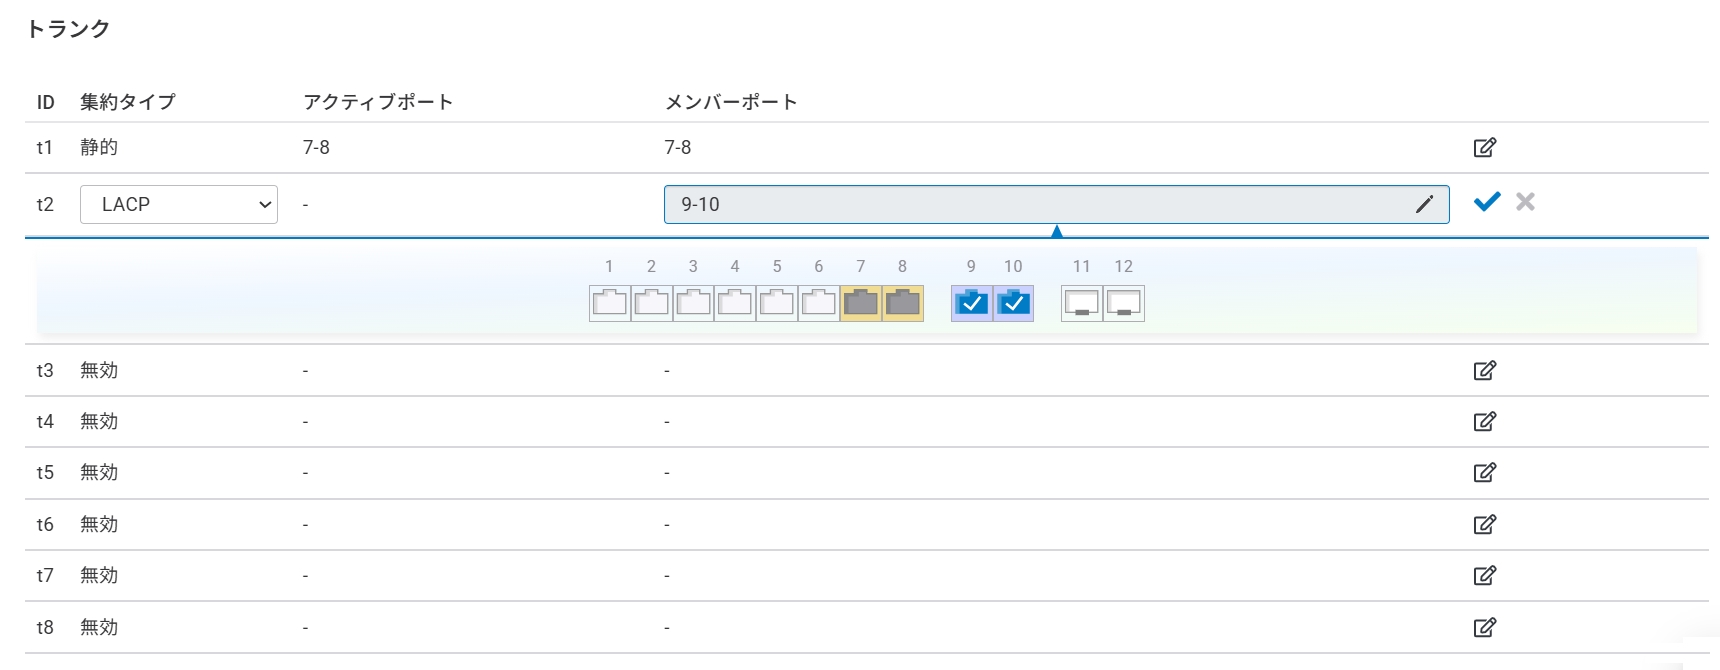Open the edit icon for trunk t8
This screenshot has height=670, width=1720.
tap(1484, 628)
